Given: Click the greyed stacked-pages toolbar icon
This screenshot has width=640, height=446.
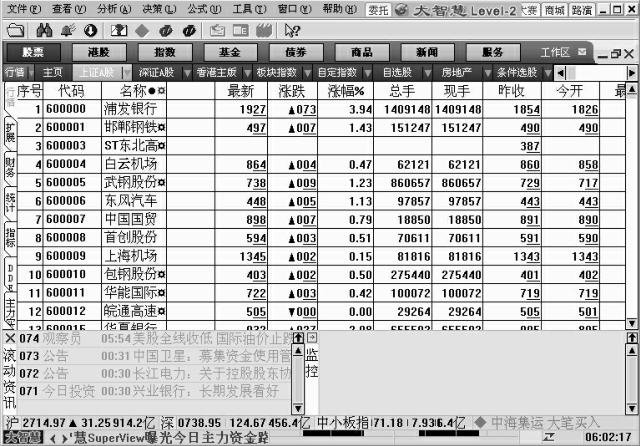Looking at the screenshot, I should tap(264, 31).
